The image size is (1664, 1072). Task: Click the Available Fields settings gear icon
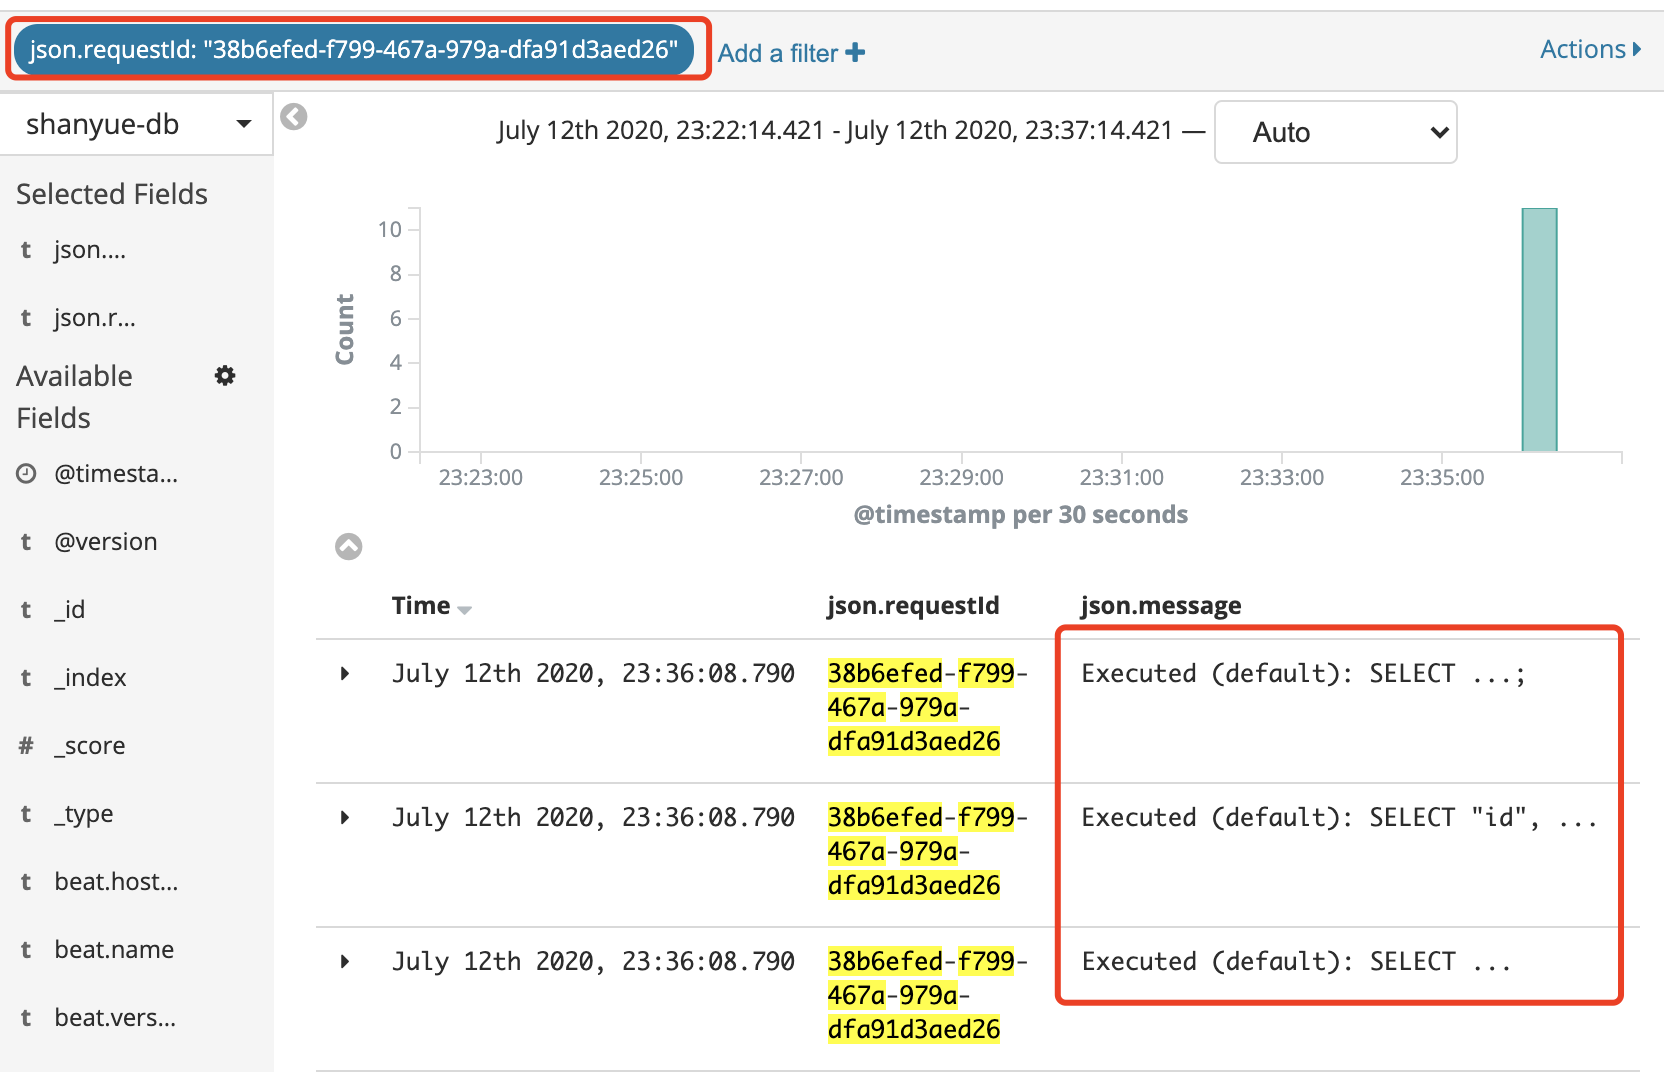[x=225, y=376]
